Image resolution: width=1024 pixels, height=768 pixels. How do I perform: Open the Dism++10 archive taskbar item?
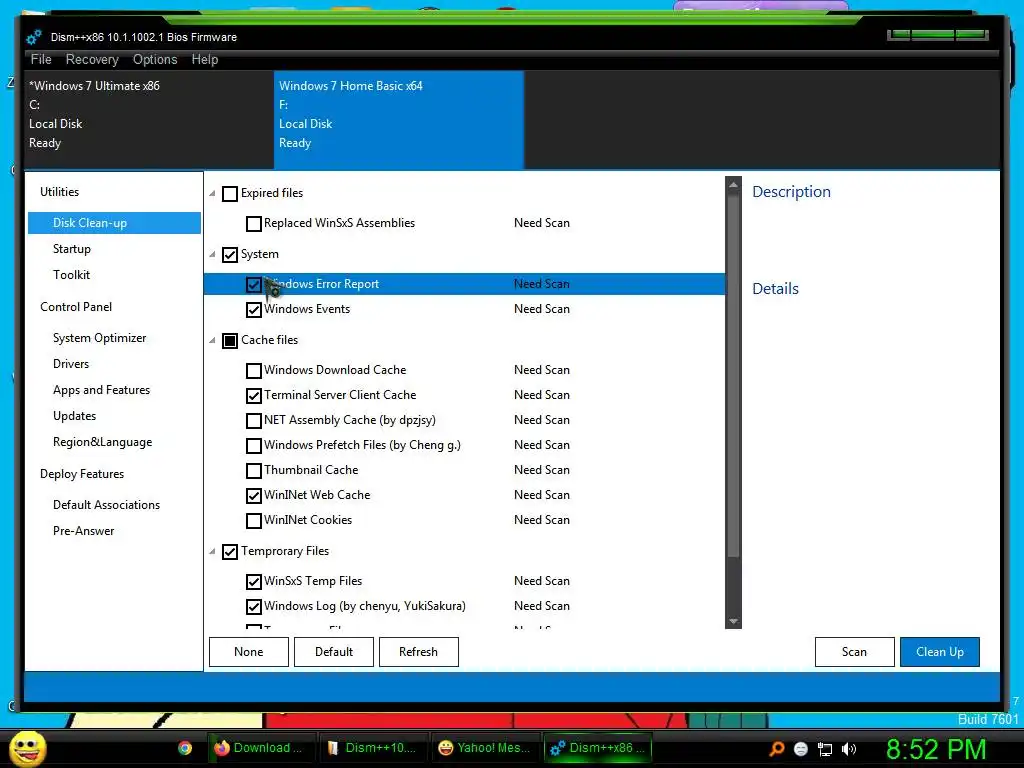click(x=372, y=748)
